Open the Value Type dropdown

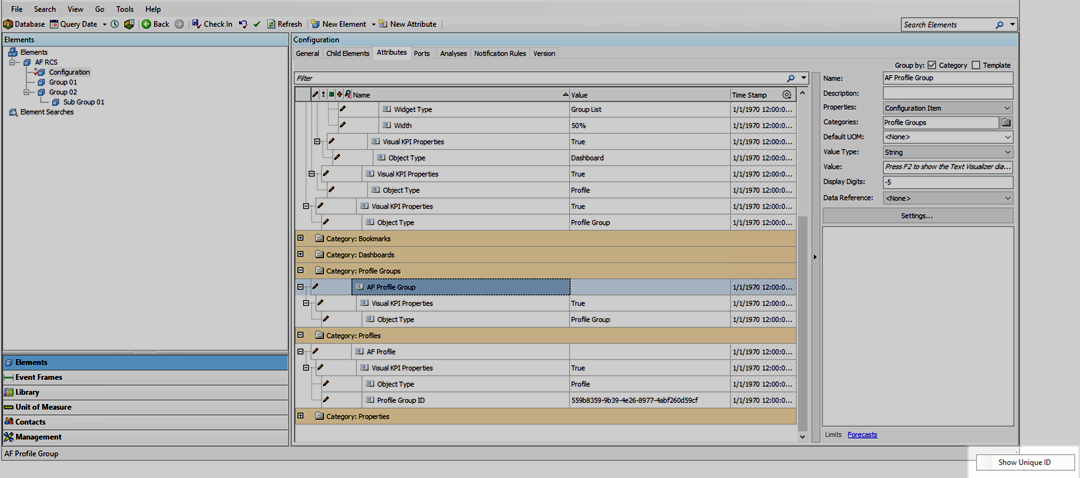pyautogui.click(x=1006, y=152)
